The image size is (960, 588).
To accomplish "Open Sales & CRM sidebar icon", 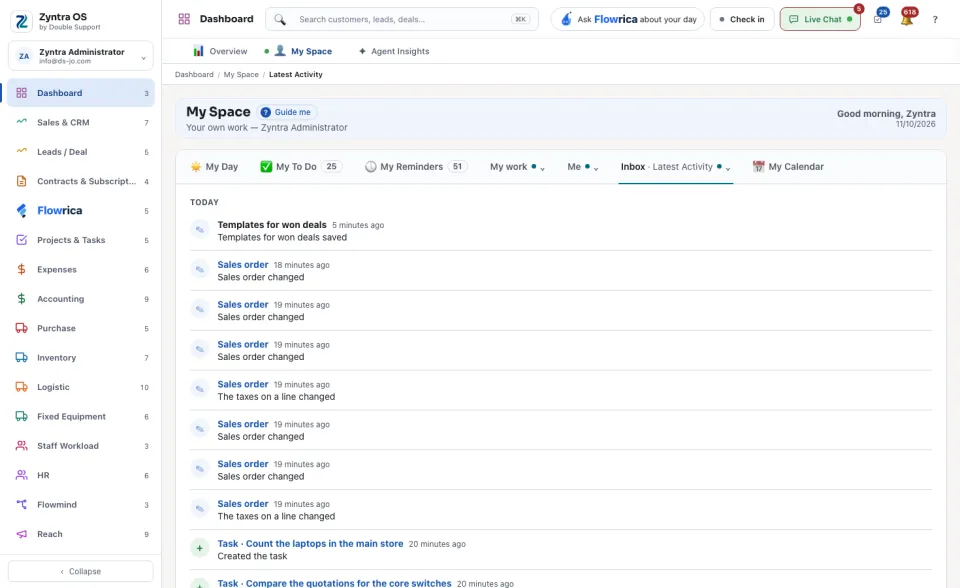I will [x=21, y=122].
